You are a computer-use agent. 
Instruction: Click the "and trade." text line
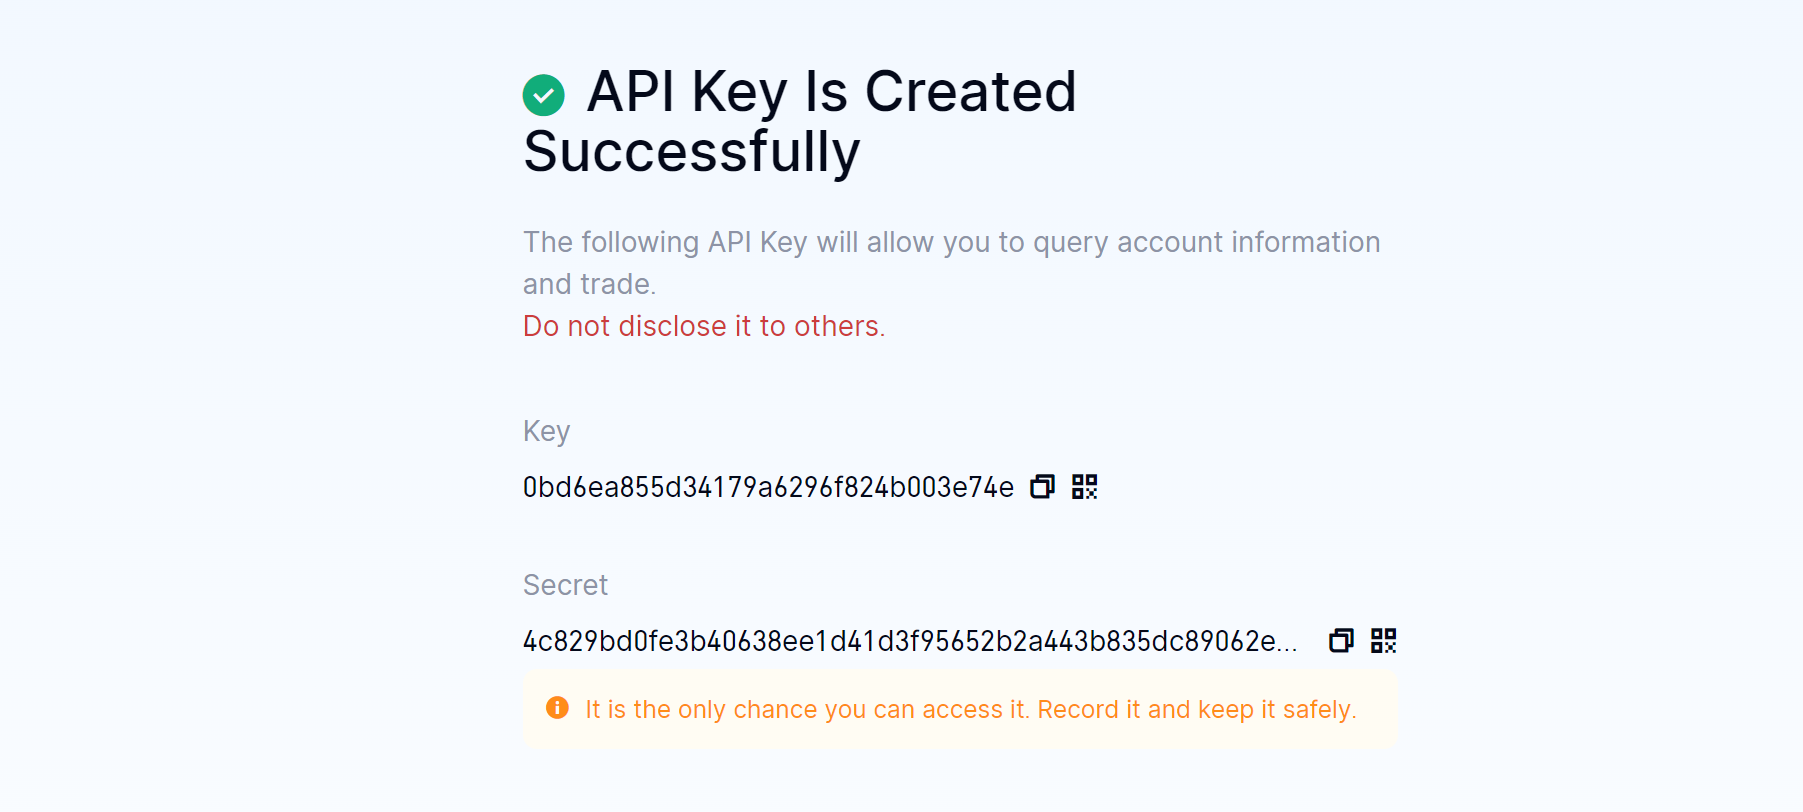(x=590, y=284)
